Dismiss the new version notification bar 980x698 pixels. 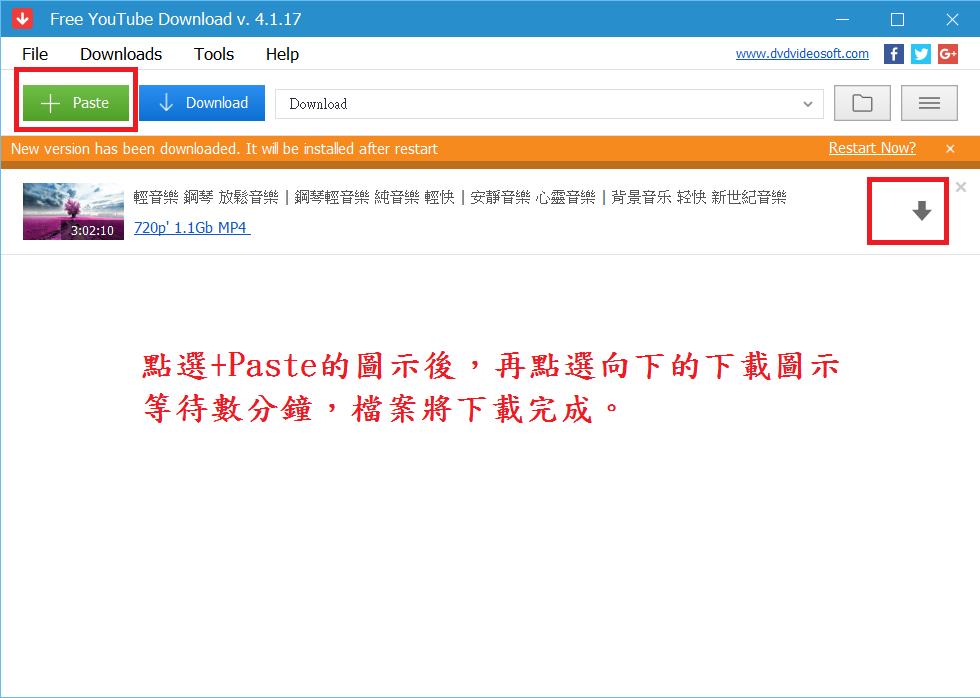point(950,149)
